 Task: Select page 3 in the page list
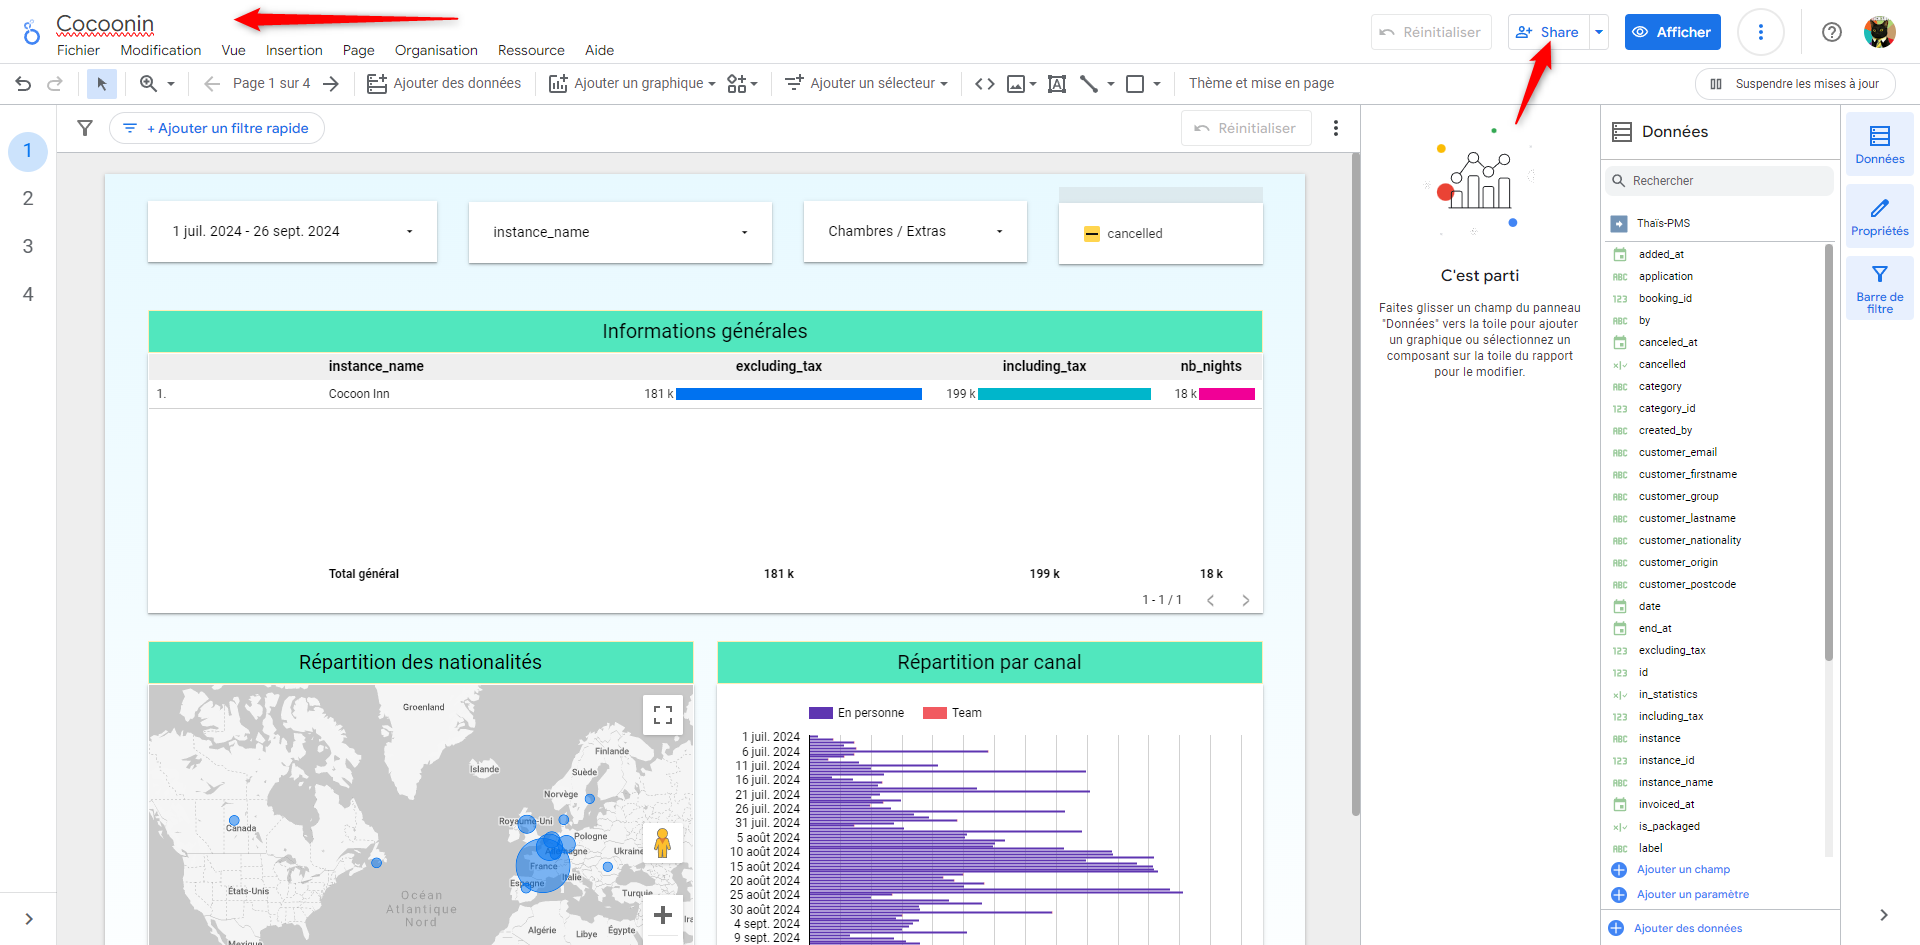click(28, 246)
